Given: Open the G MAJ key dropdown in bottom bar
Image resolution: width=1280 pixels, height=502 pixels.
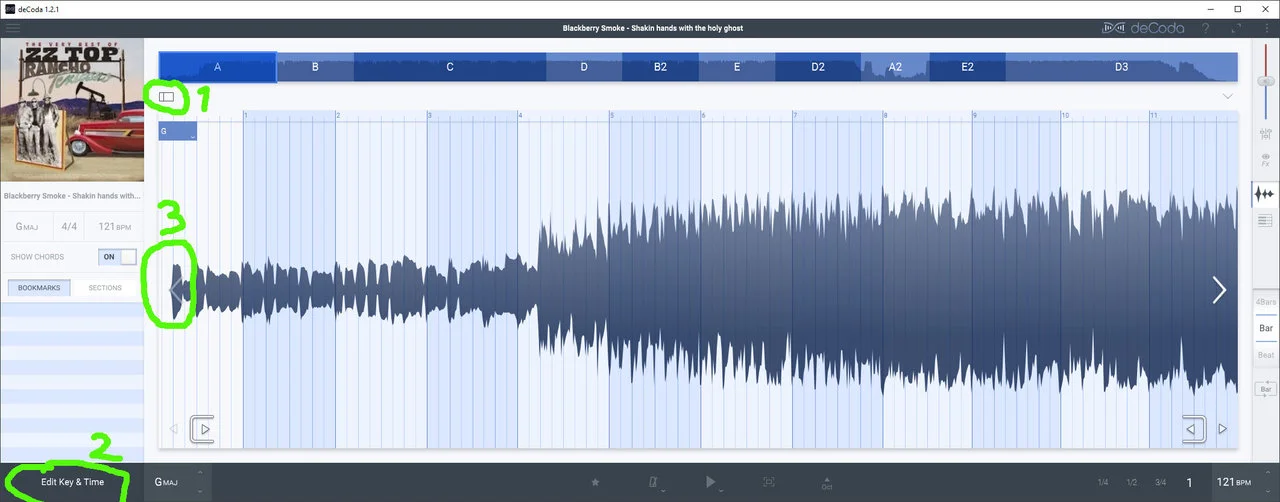Looking at the screenshot, I should click(x=177, y=482).
